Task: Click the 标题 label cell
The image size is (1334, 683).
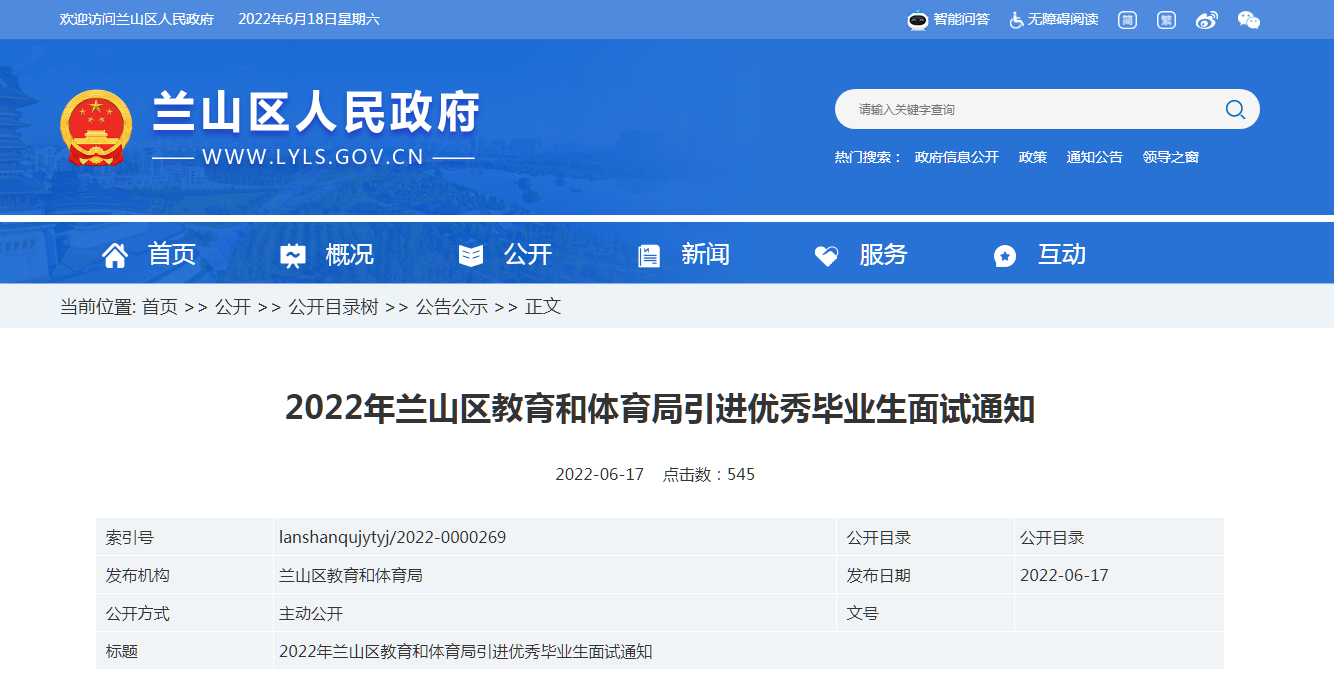Action: [122, 651]
